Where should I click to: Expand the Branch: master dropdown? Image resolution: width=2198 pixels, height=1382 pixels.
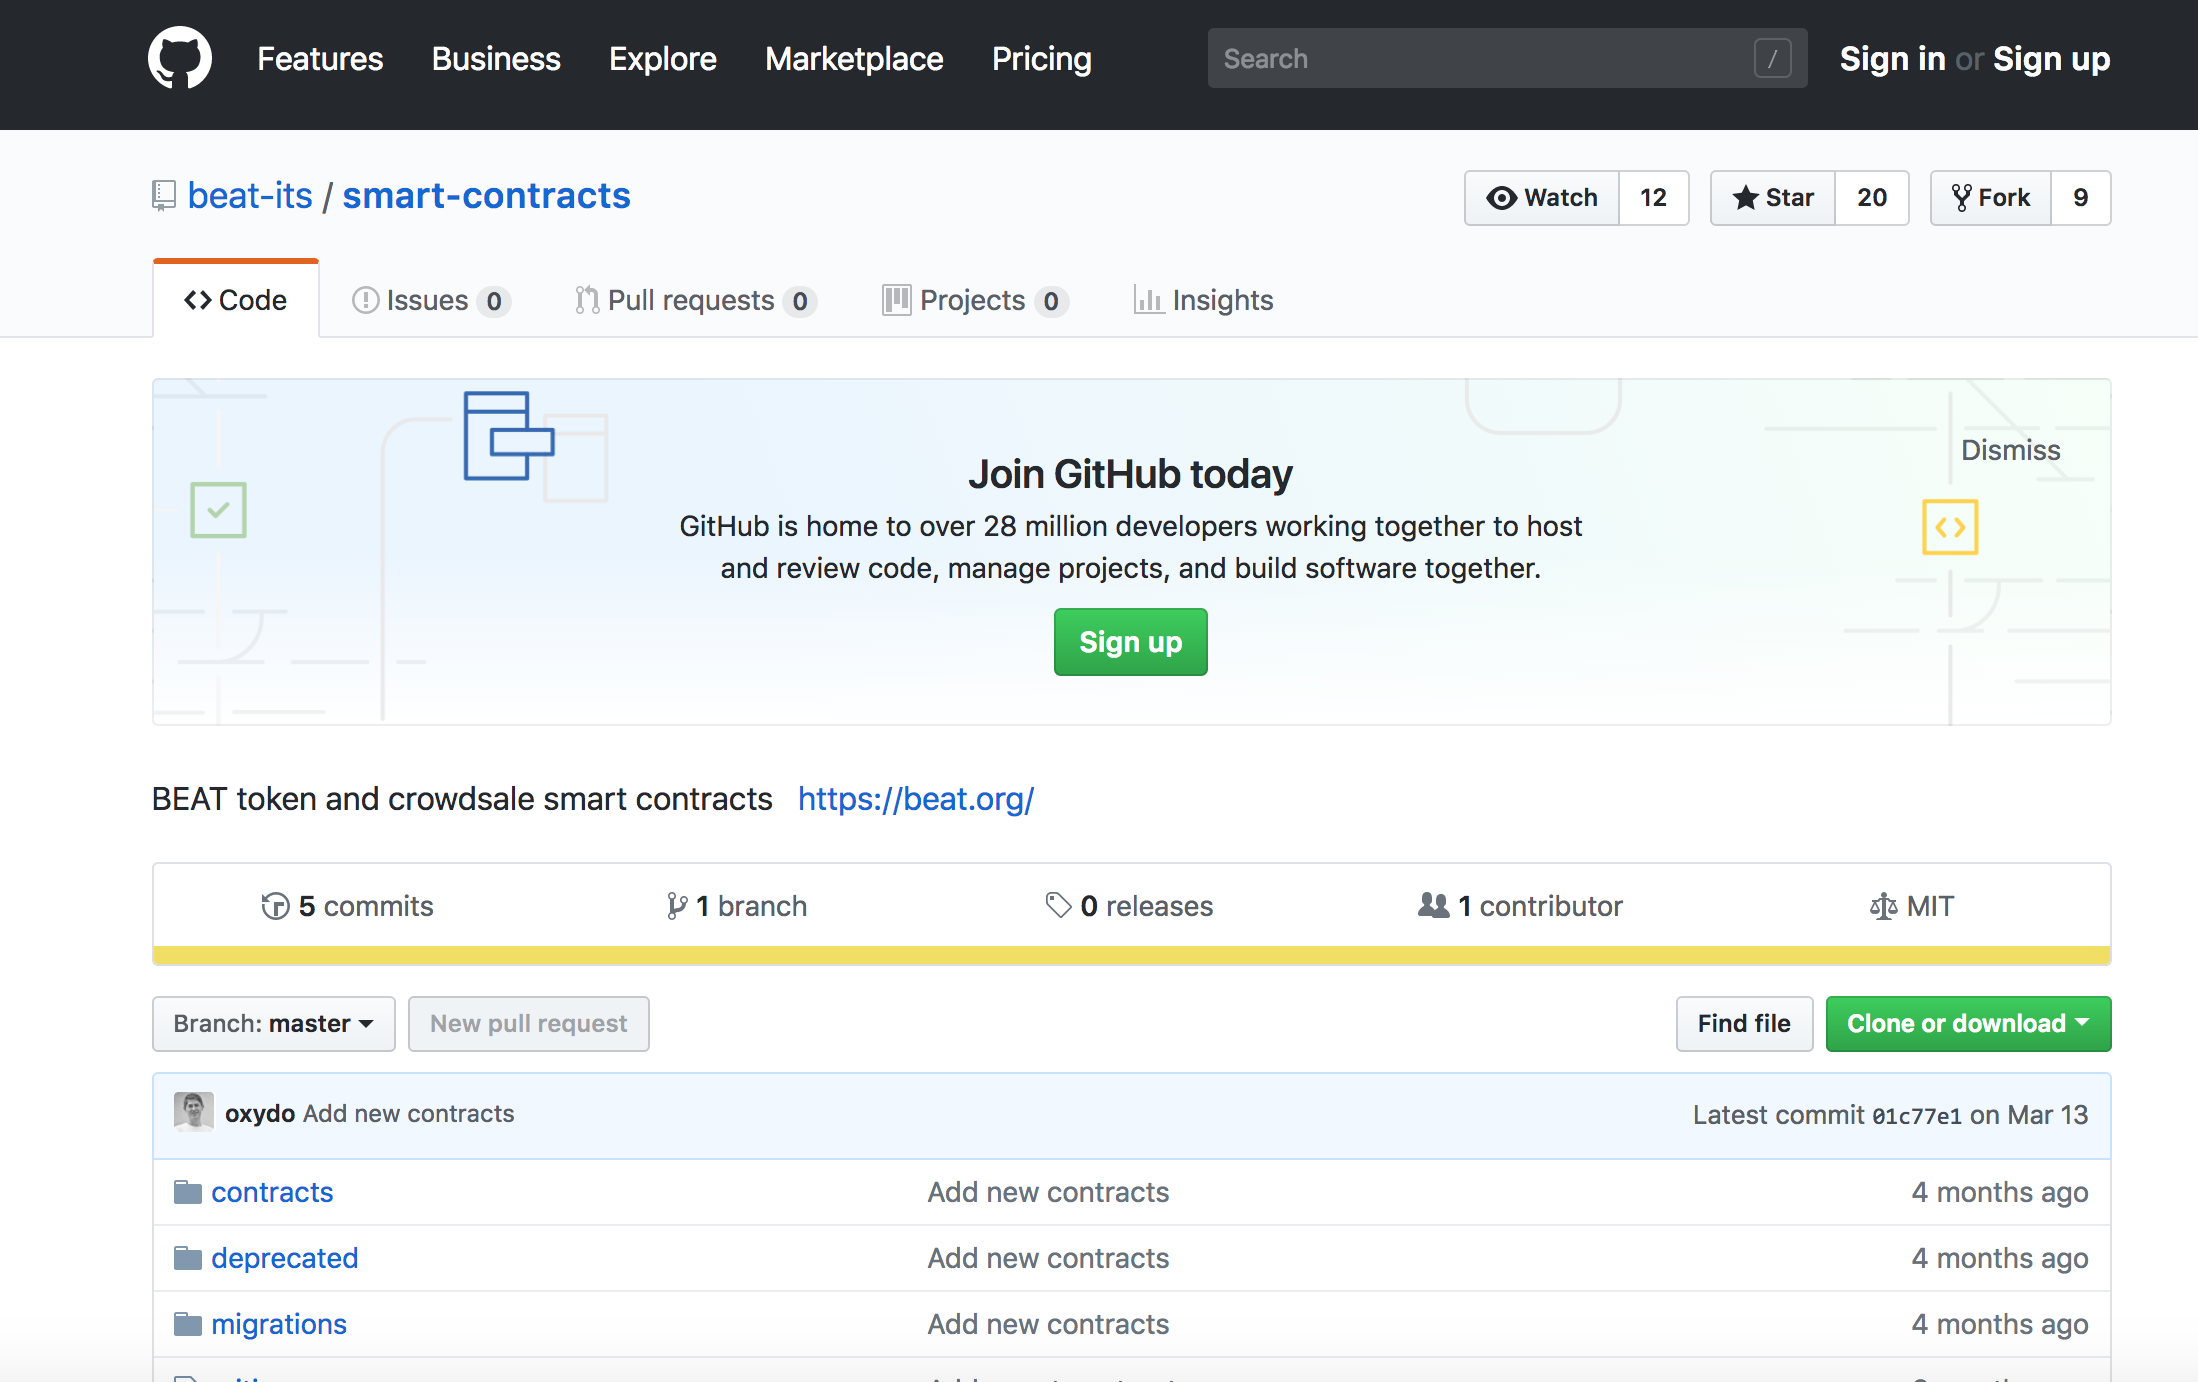point(273,1024)
